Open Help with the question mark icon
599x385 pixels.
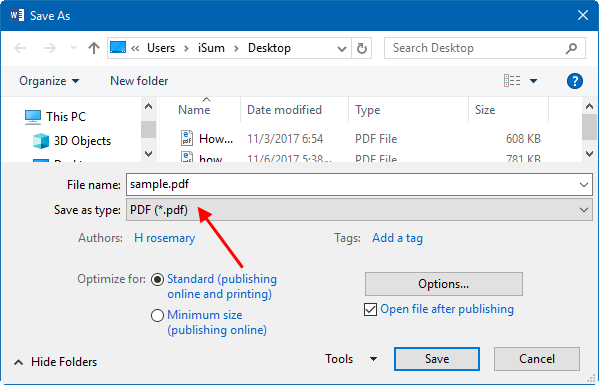(575, 81)
